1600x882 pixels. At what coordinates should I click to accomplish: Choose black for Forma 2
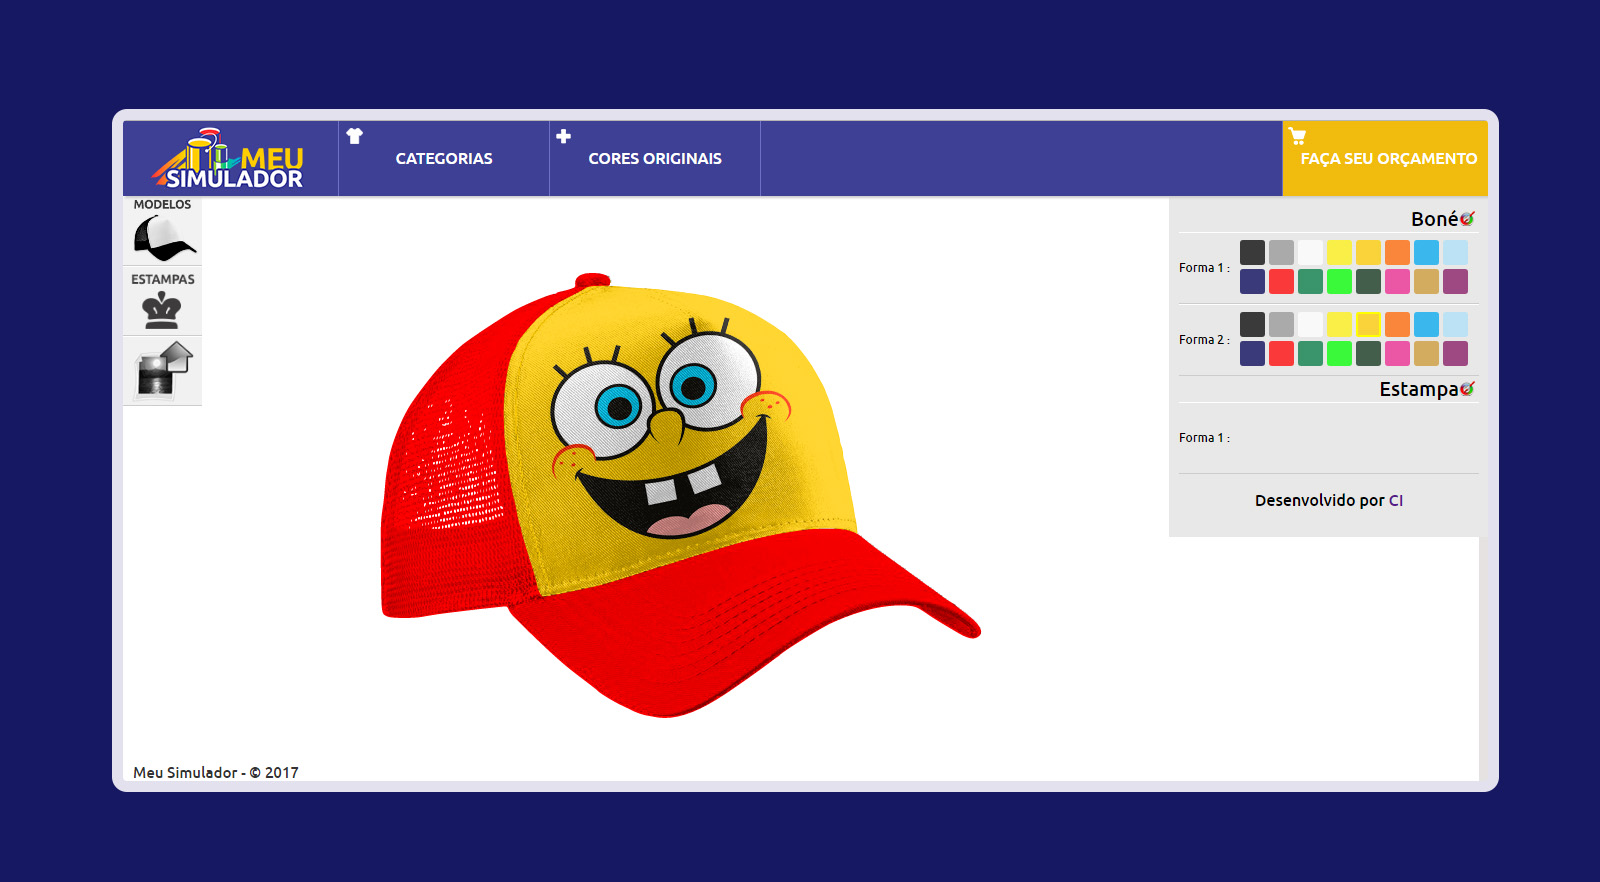pyautogui.click(x=1252, y=324)
